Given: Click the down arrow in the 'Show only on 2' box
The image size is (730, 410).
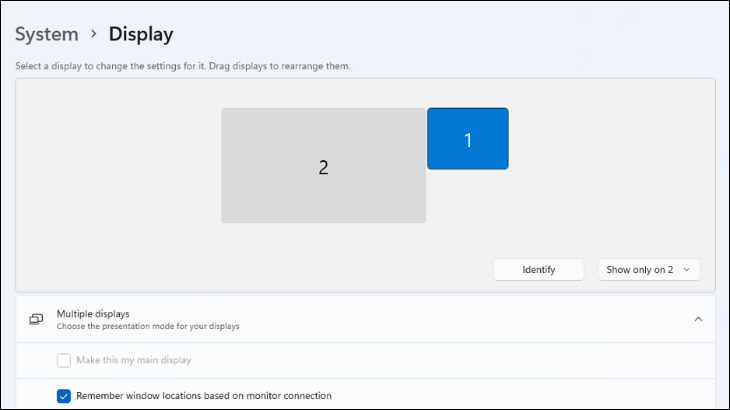Looking at the screenshot, I should point(686,270).
